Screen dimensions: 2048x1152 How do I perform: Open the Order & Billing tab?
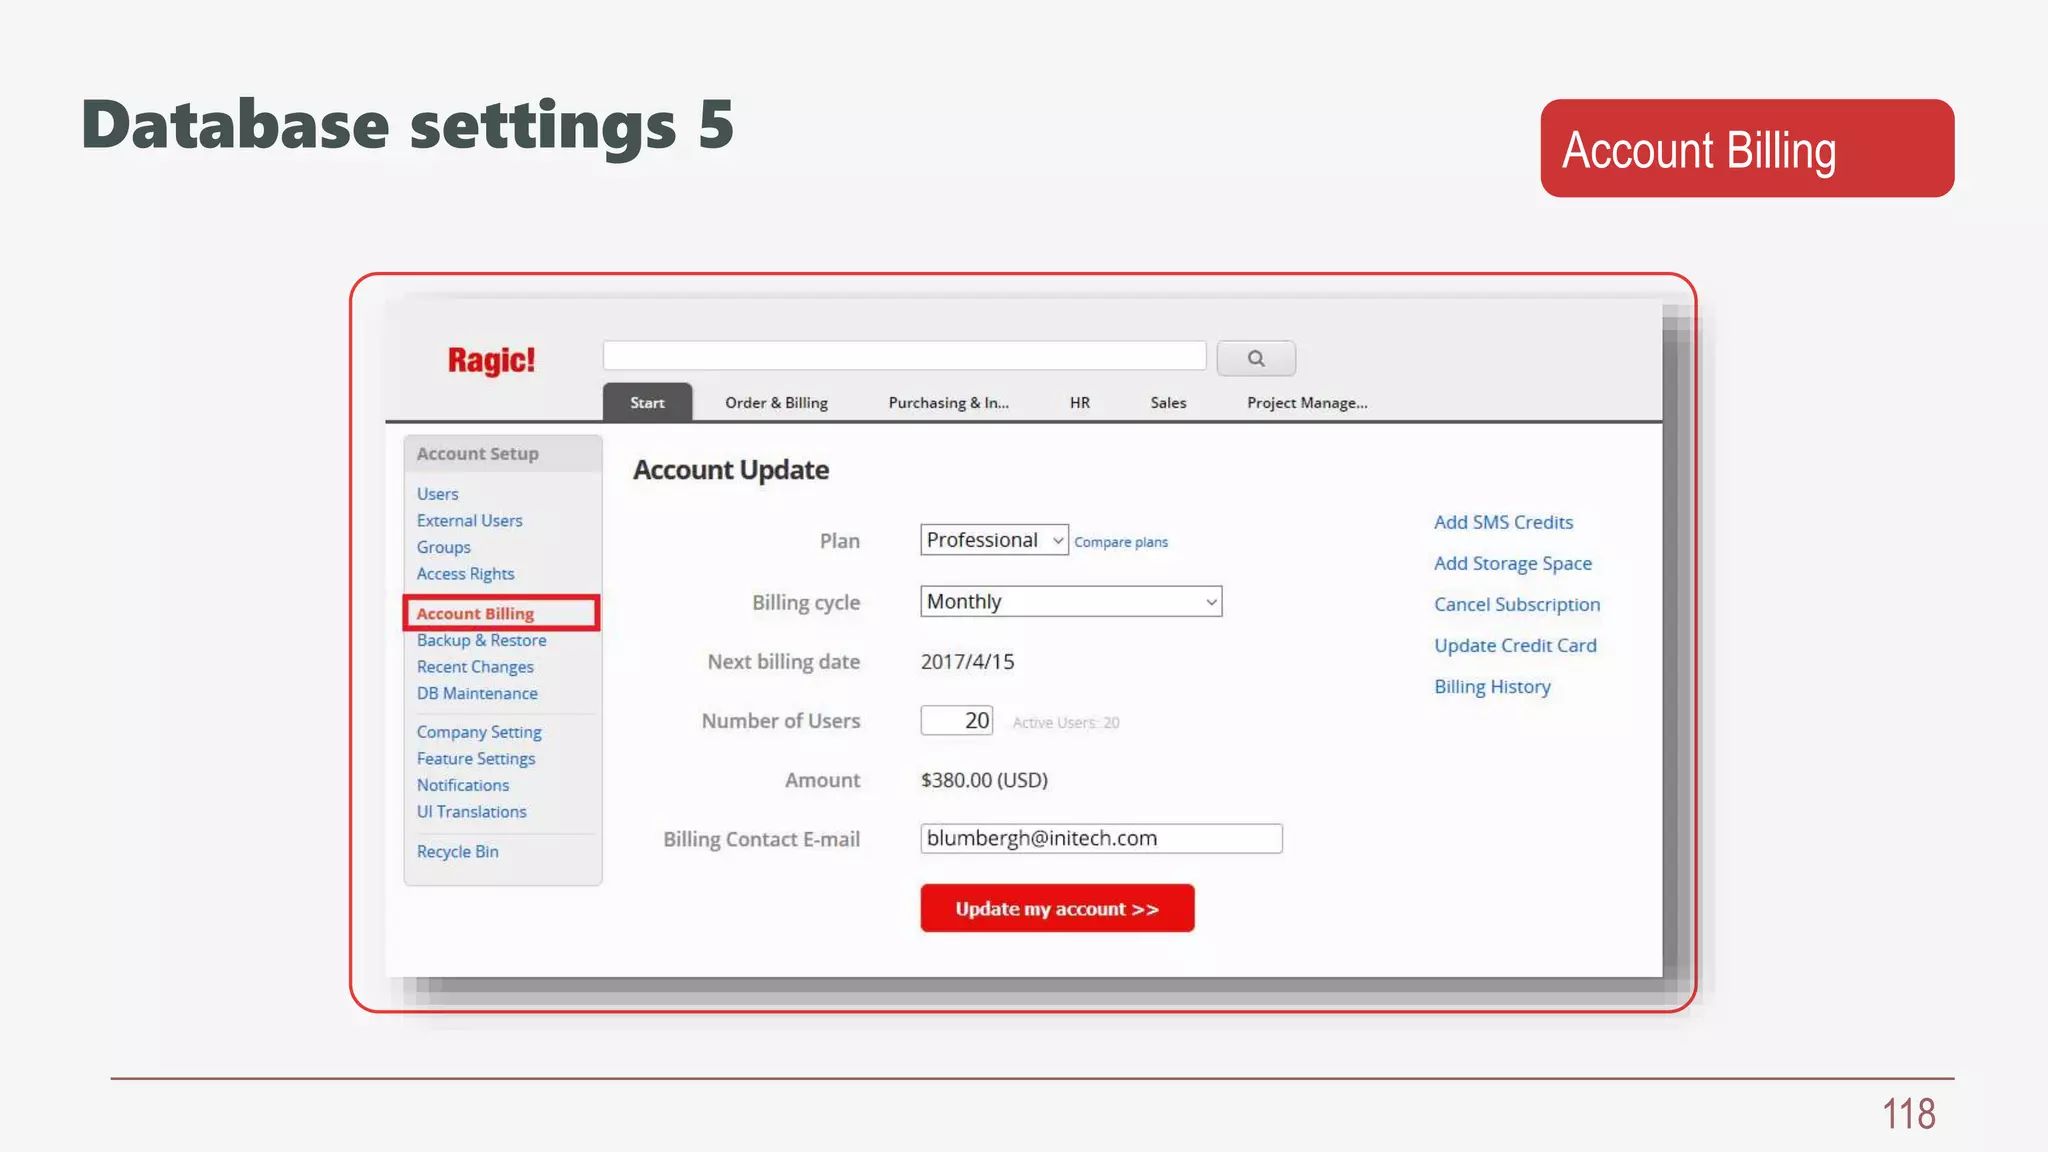tap(776, 402)
